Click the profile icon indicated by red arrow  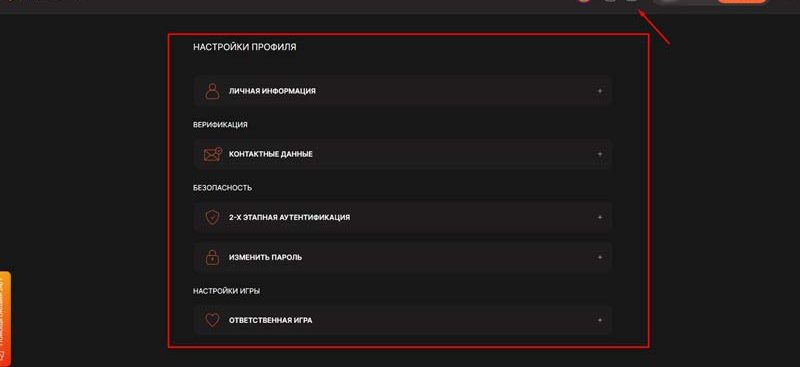(x=632, y=1)
